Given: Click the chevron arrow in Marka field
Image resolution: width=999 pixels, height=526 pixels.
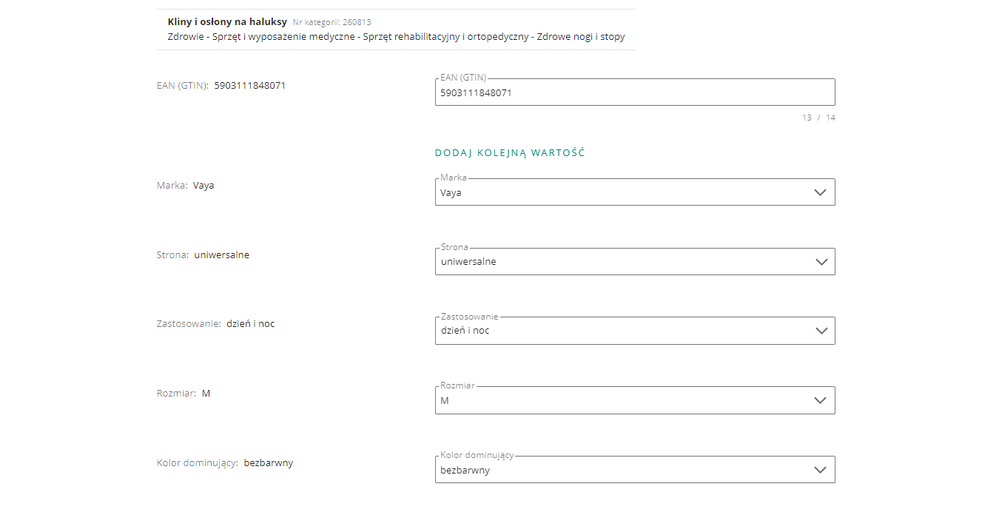Looking at the screenshot, I should coord(821,193).
